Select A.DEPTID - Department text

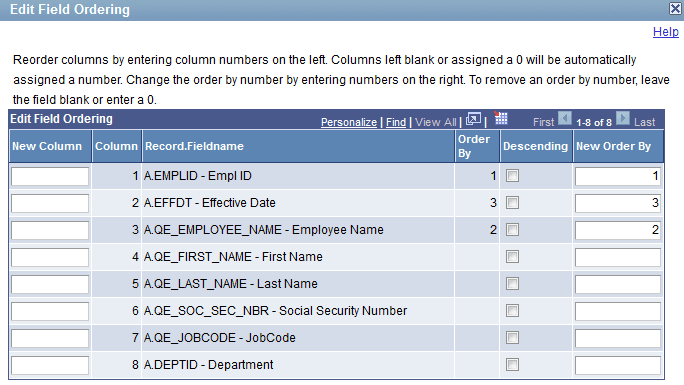[x=209, y=365]
